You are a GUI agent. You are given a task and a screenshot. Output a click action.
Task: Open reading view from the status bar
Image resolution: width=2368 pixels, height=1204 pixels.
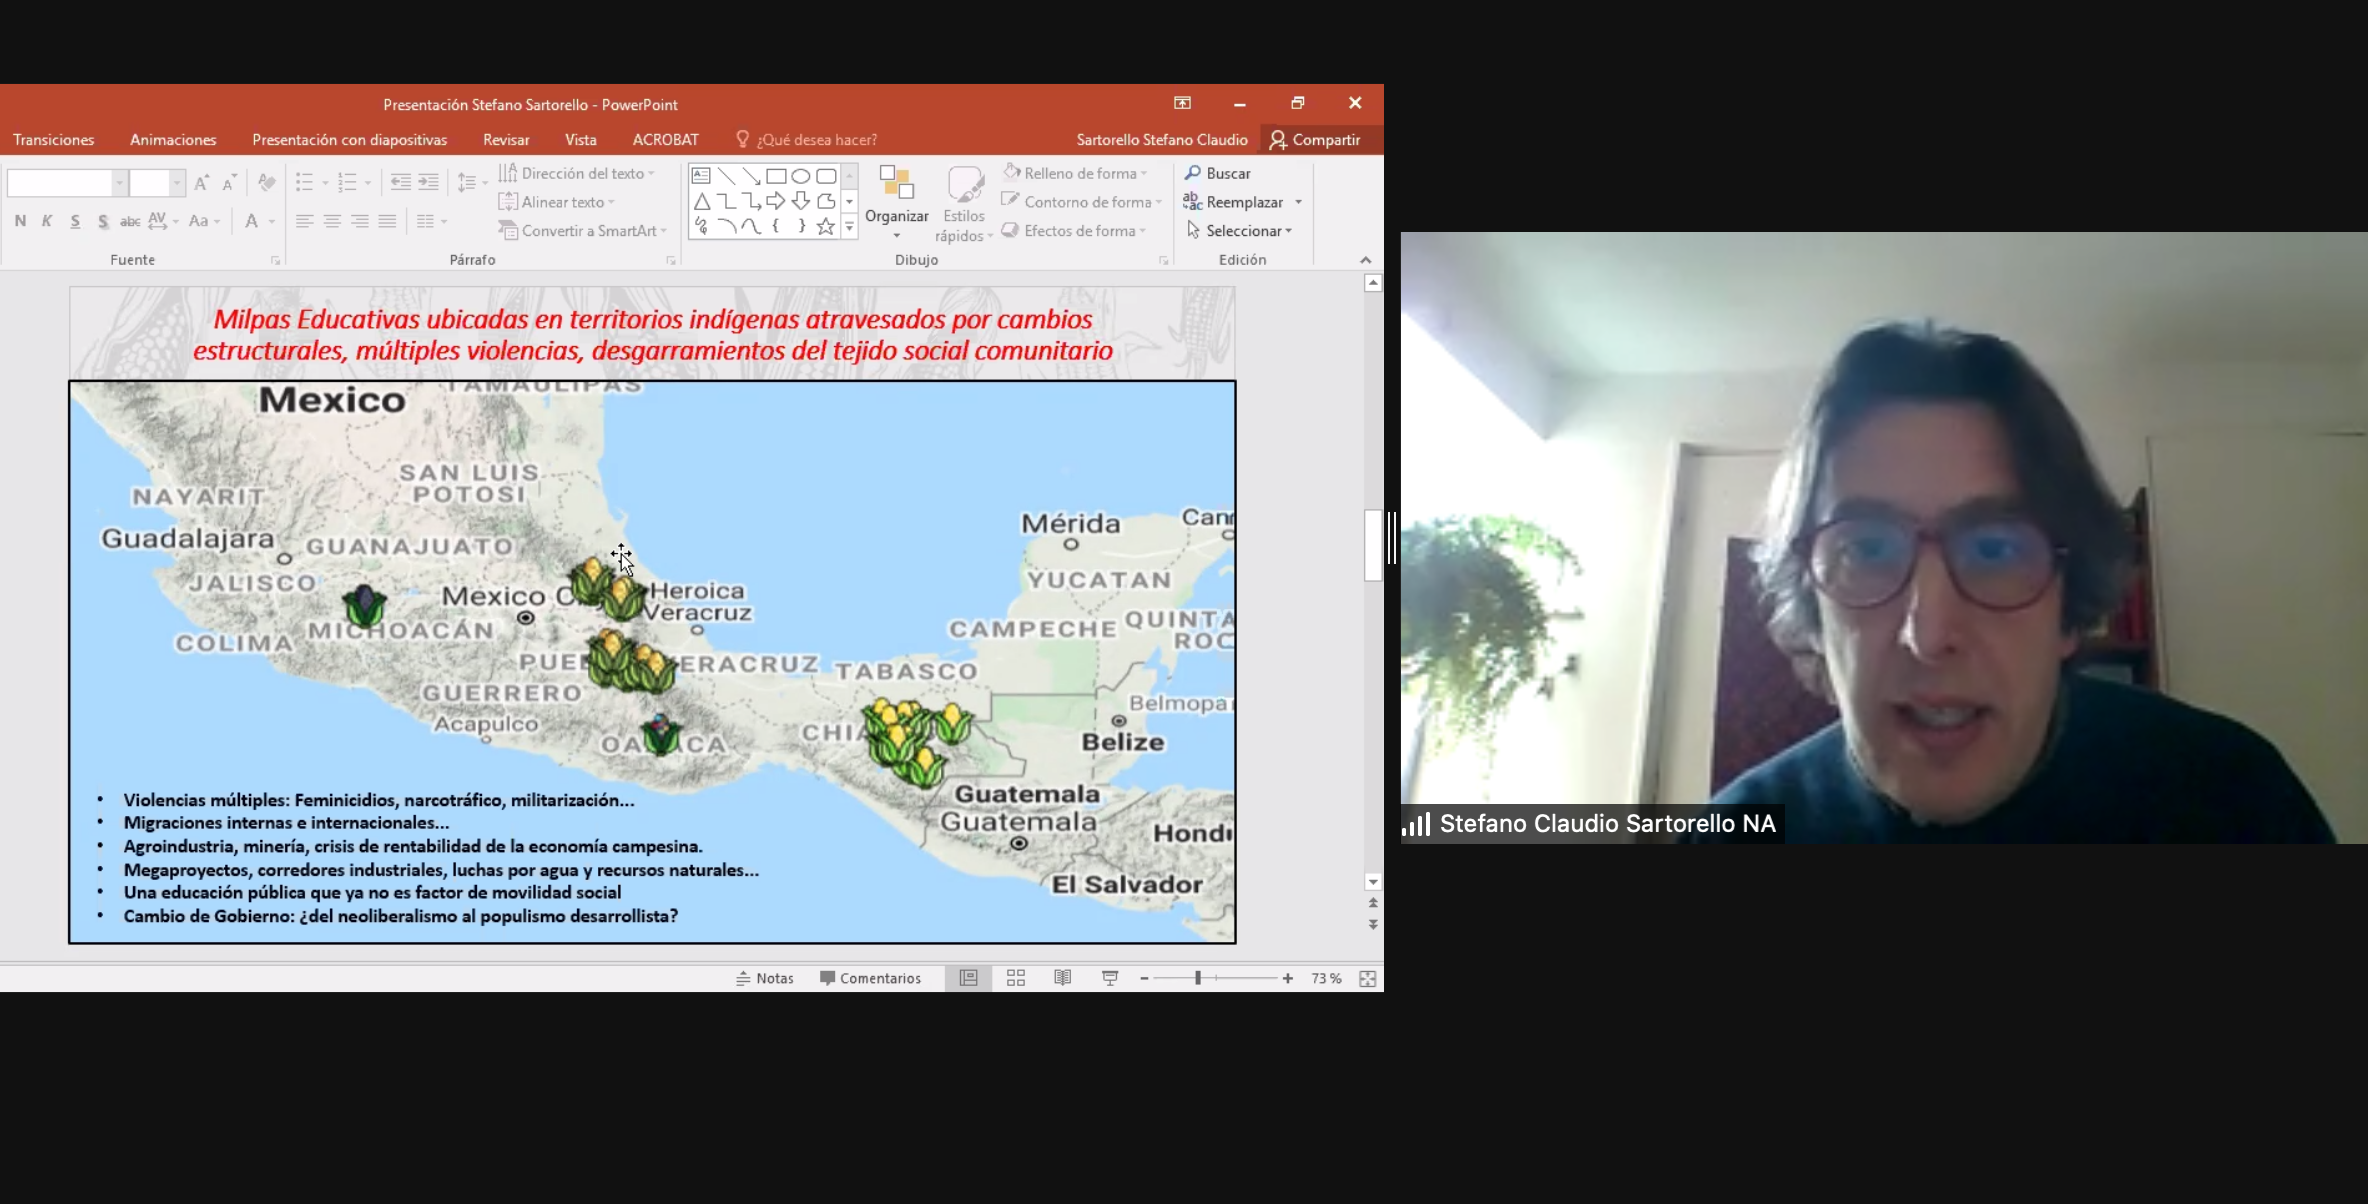click(x=1063, y=978)
